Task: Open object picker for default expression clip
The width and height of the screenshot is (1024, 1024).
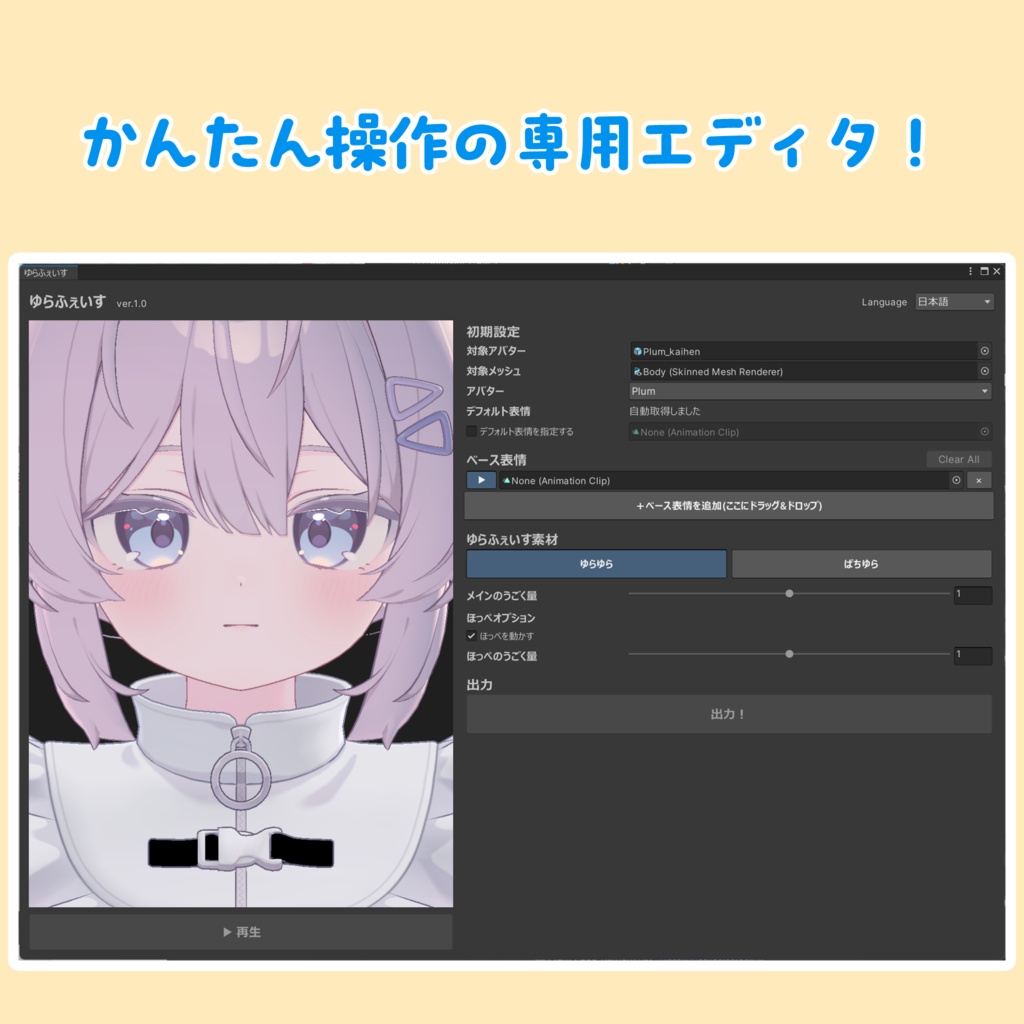Action: [984, 432]
